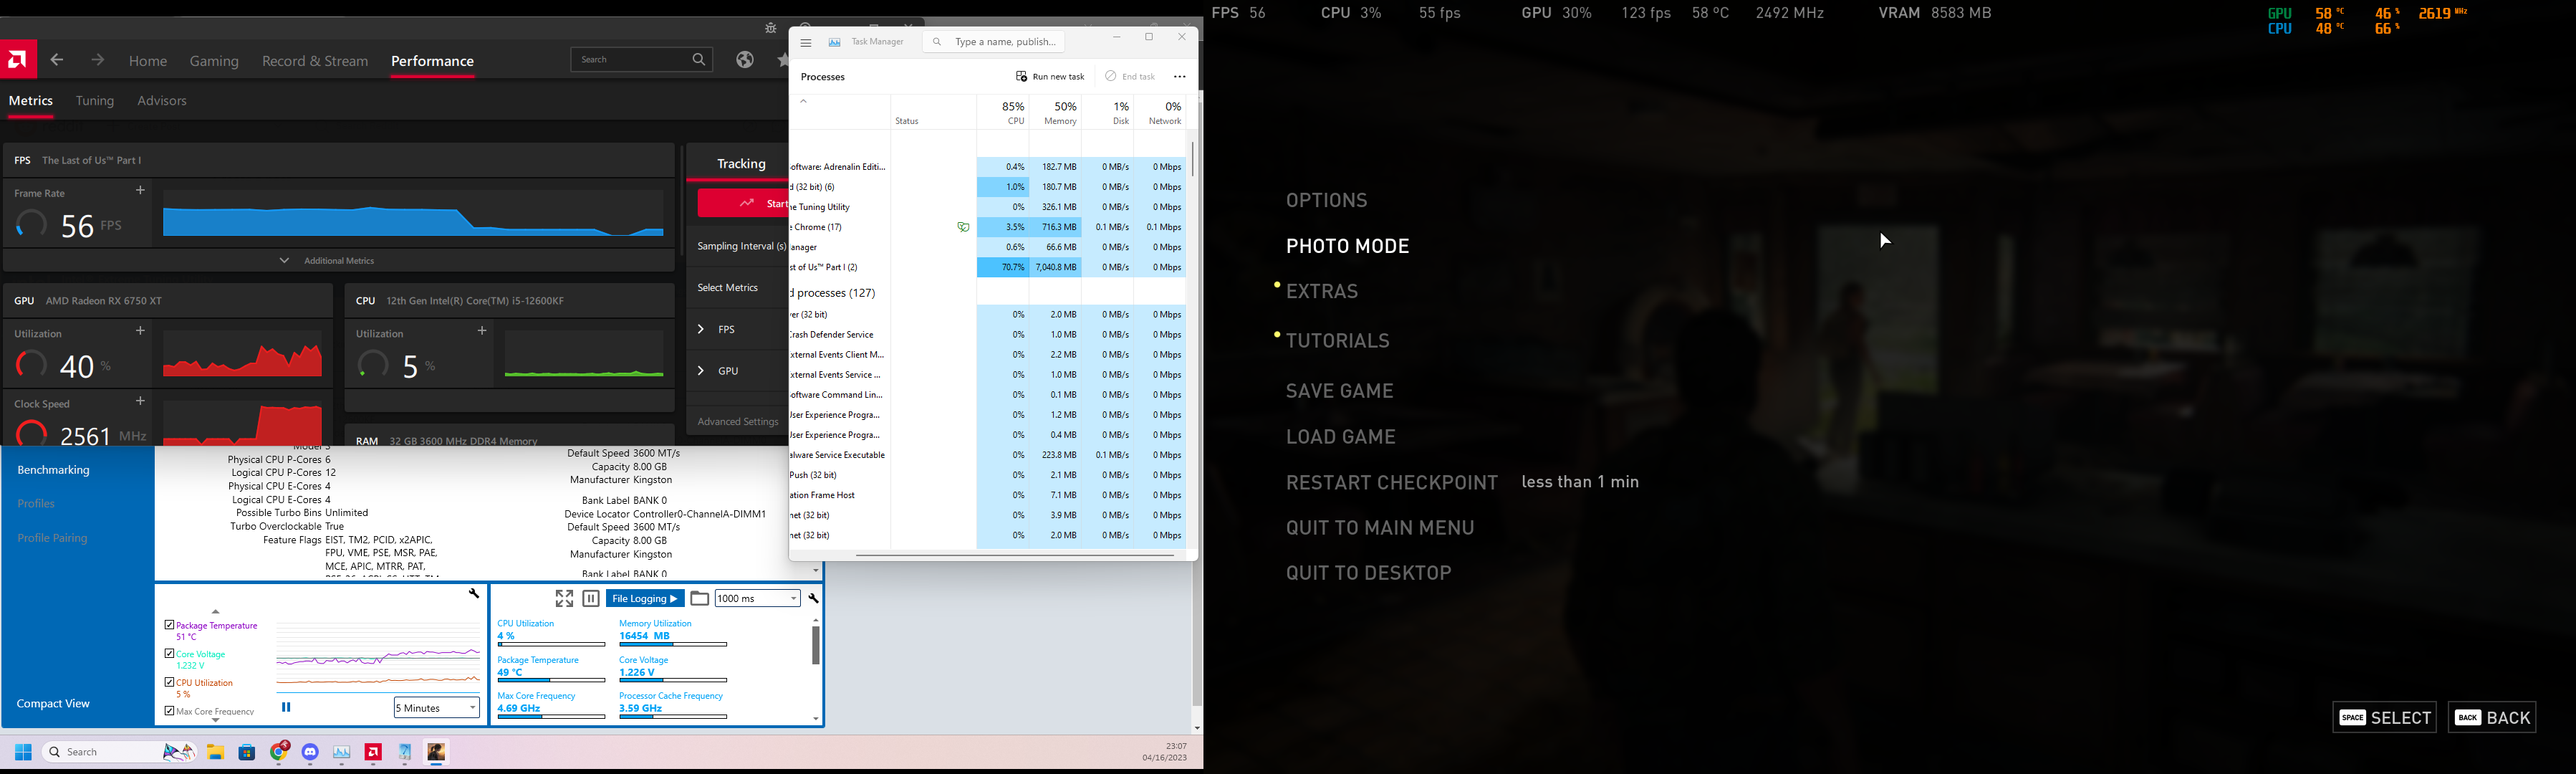Image resolution: width=2576 pixels, height=774 pixels.
Task: Uncheck Core Voltage in XTU graph
Action: pos(169,653)
